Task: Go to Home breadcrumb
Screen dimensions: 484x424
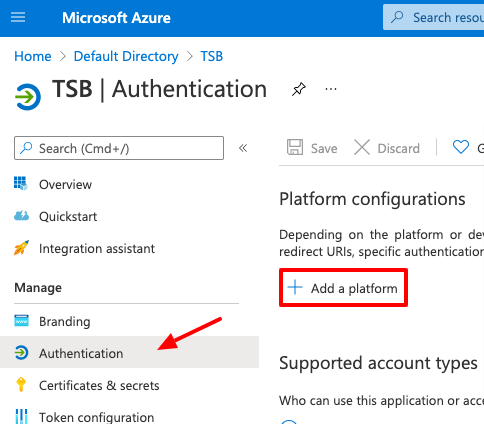Action: click(x=33, y=56)
